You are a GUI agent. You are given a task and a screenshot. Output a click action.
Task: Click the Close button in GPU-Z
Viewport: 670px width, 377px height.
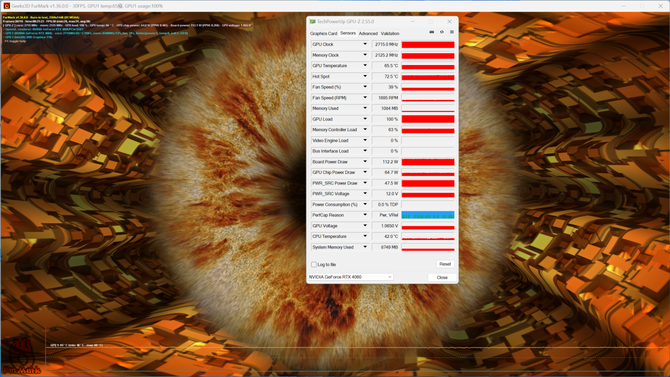point(442,277)
